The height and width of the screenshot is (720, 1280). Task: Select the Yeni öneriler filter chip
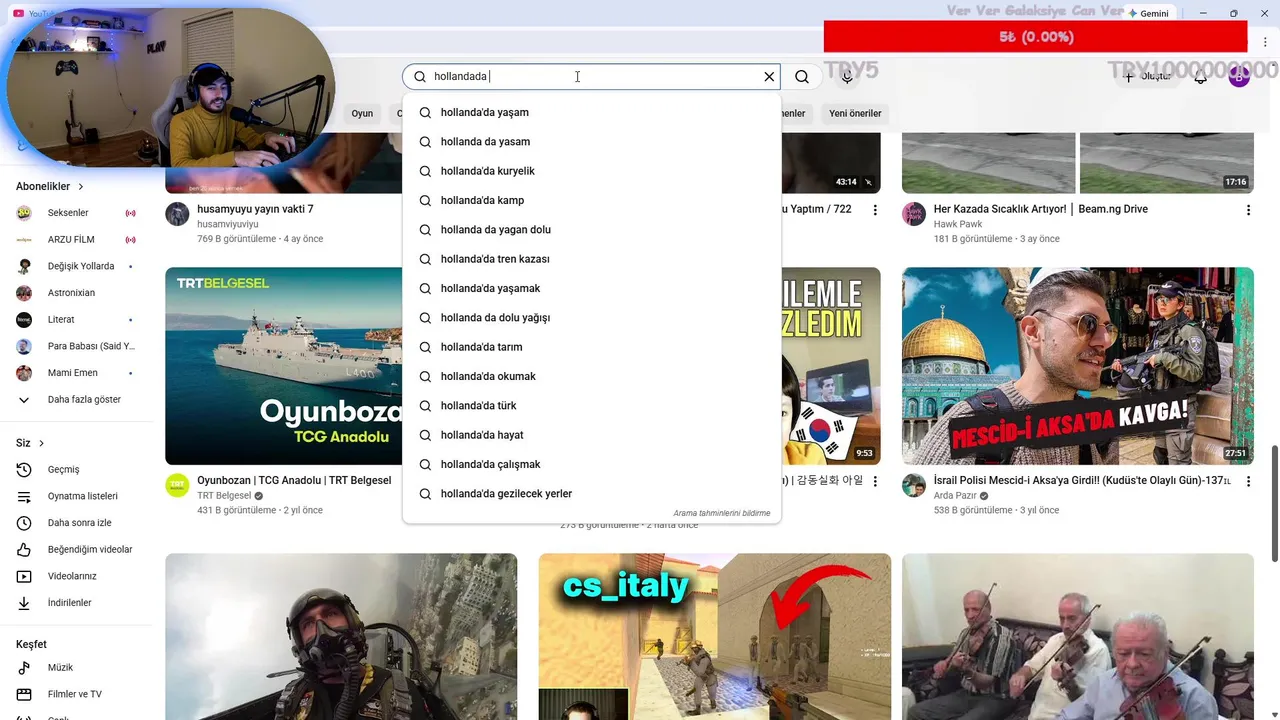(x=855, y=114)
